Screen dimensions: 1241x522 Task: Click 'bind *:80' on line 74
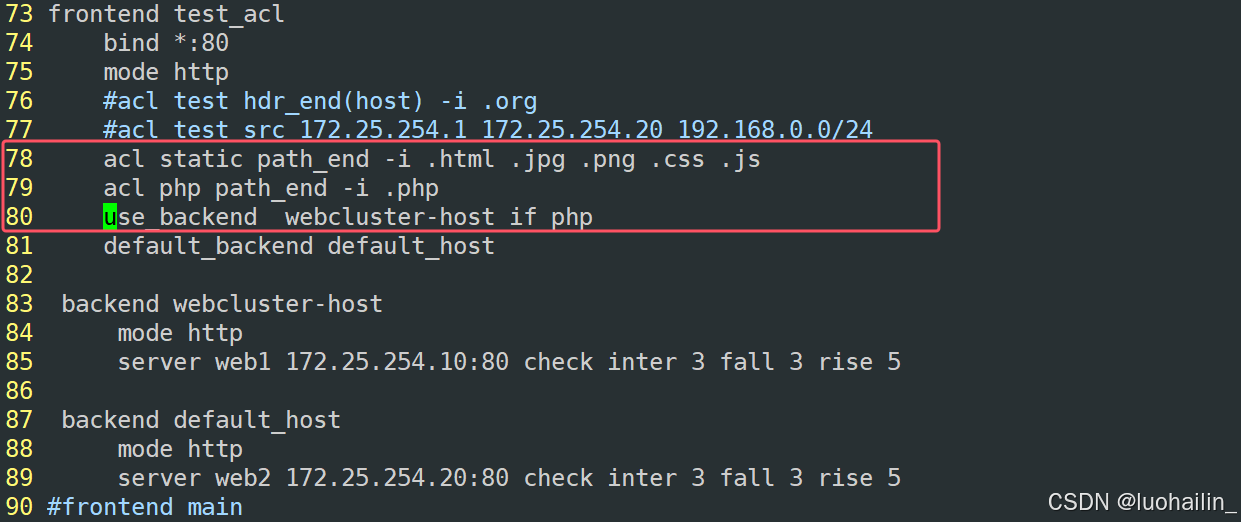tap(166, 43)
